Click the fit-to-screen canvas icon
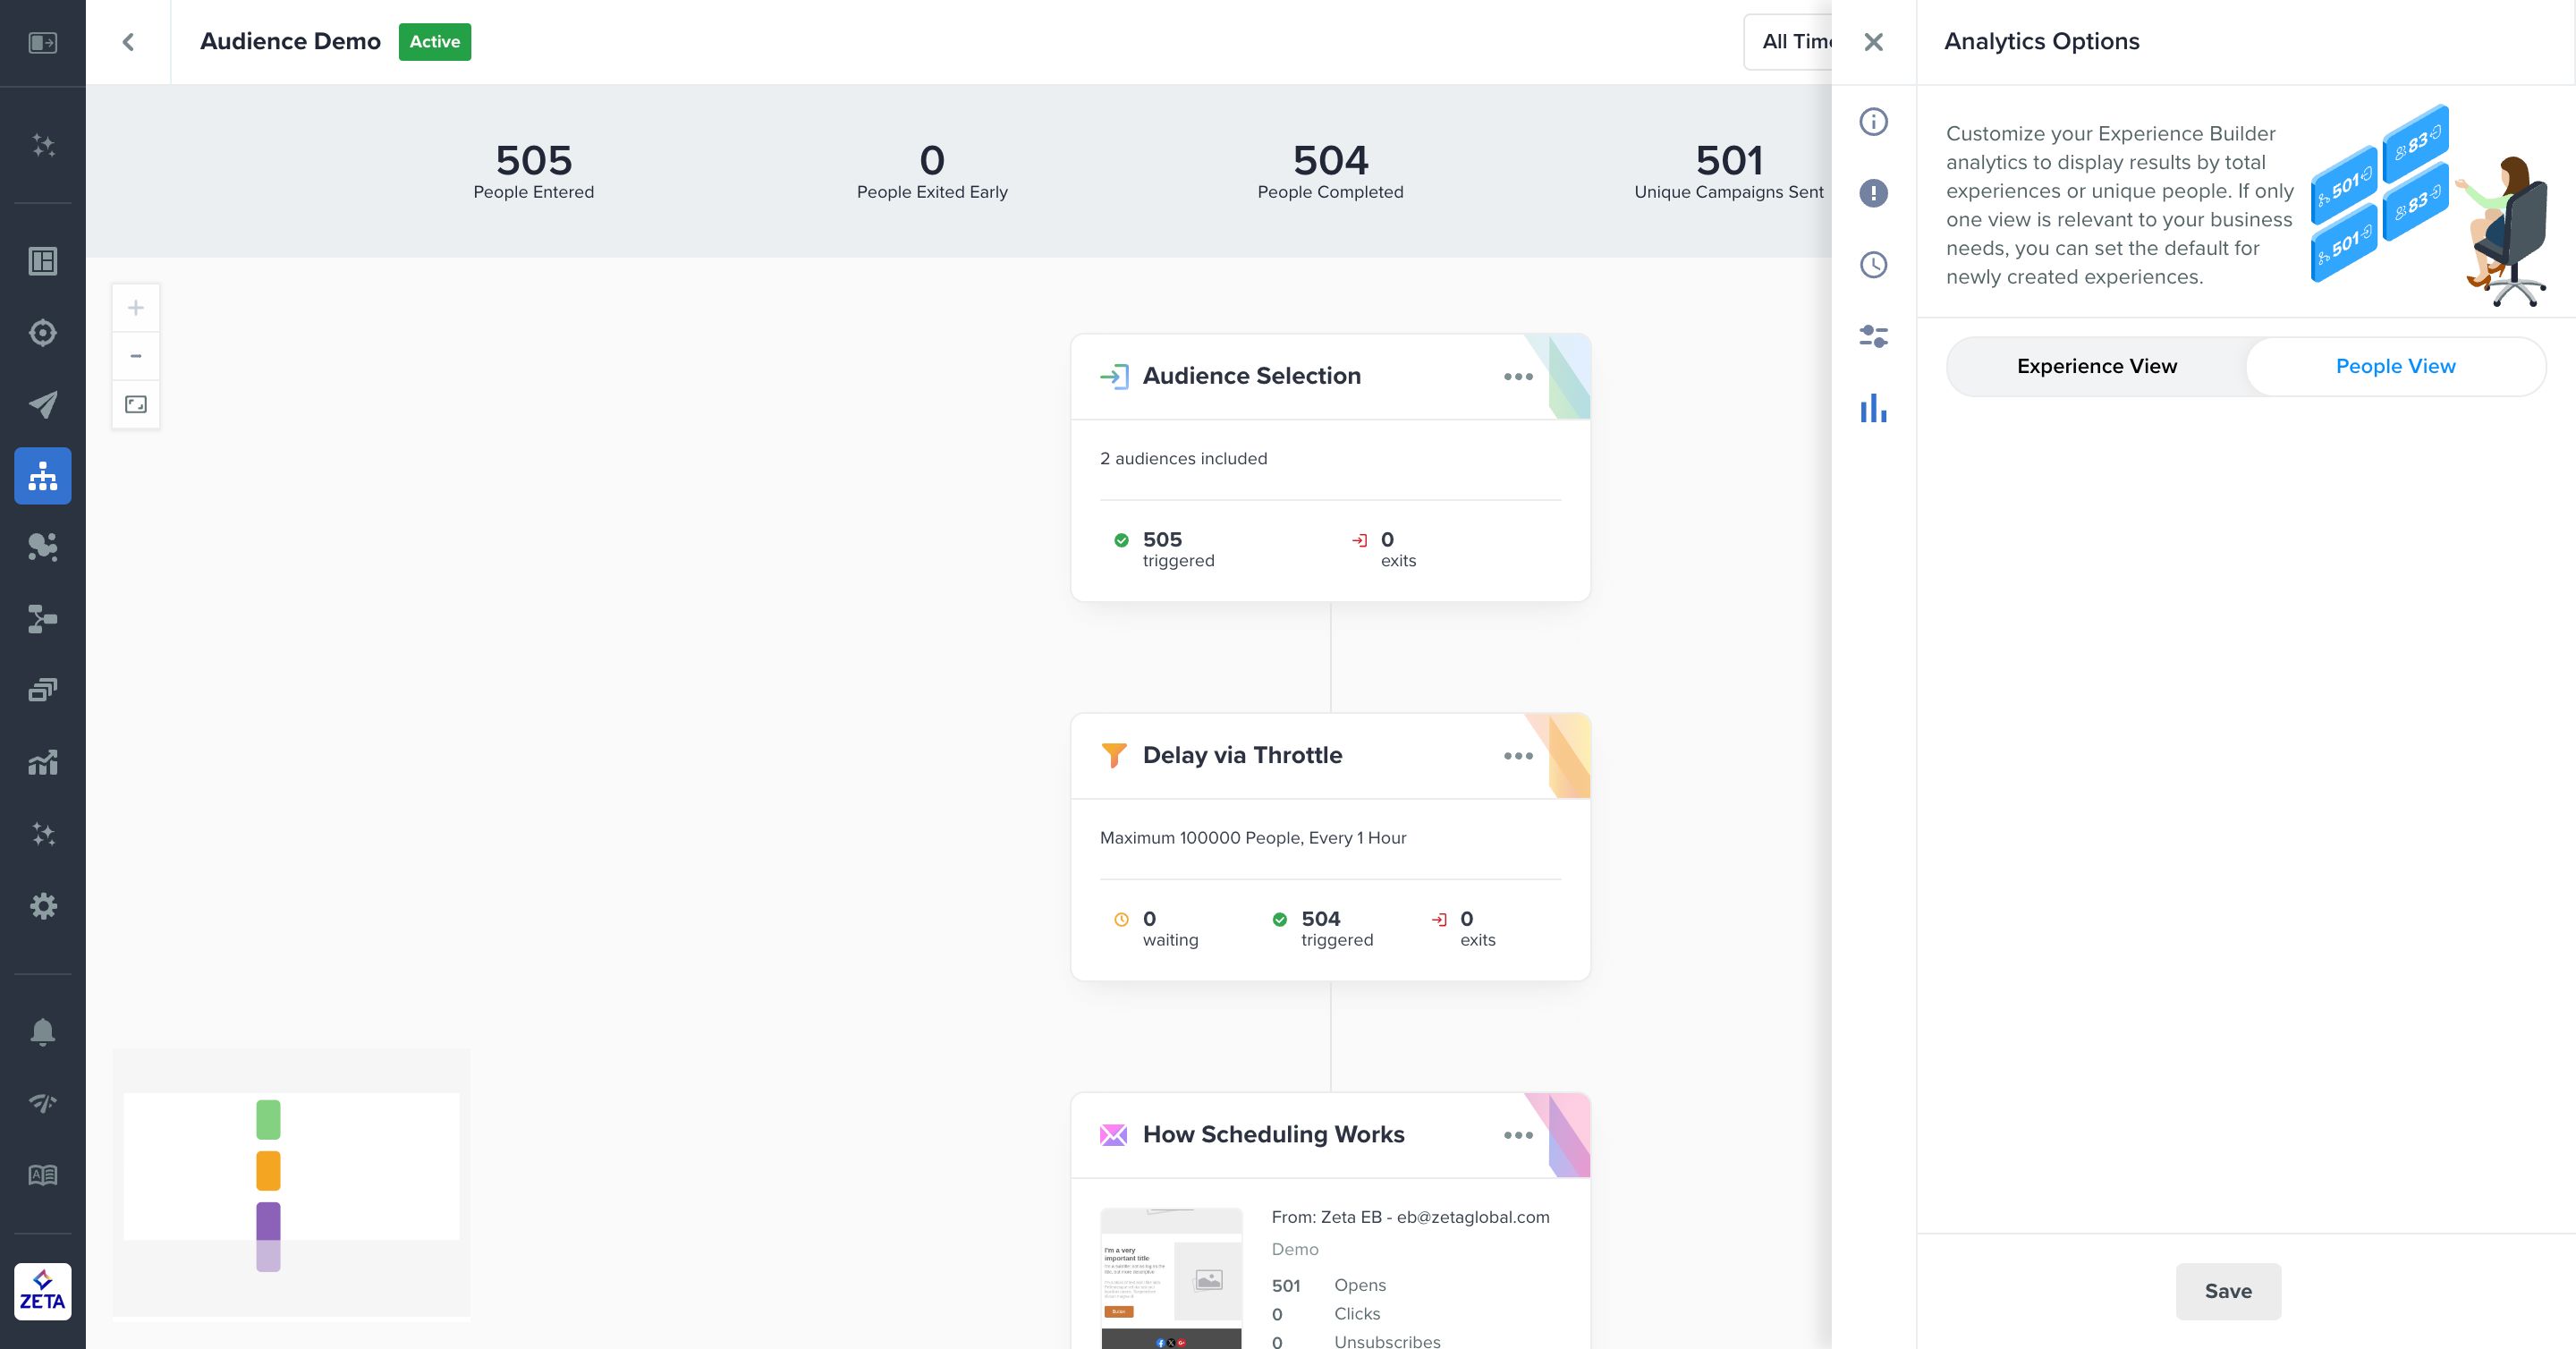Viewport: 2576px width, 1349px height. click(136, 404)
